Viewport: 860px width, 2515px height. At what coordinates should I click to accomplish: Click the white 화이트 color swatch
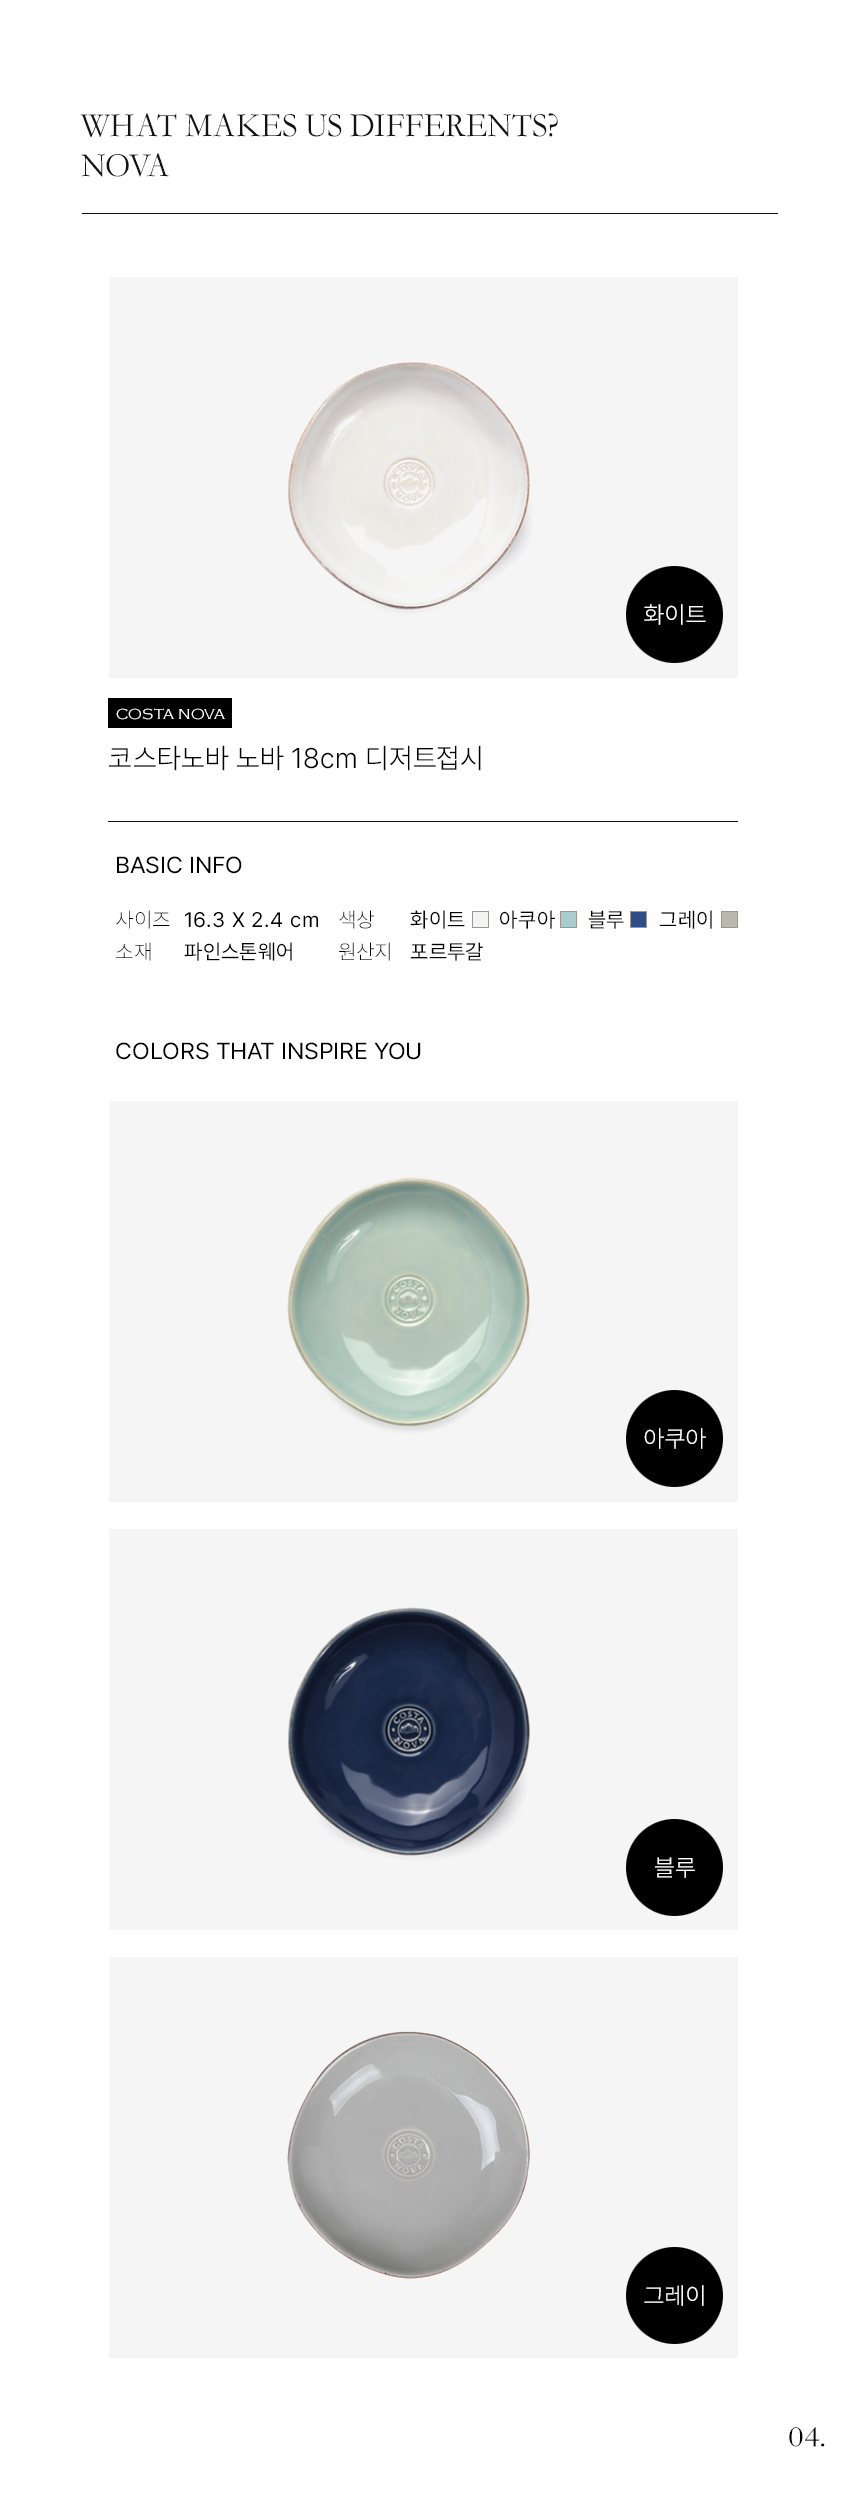click(480, 920)
